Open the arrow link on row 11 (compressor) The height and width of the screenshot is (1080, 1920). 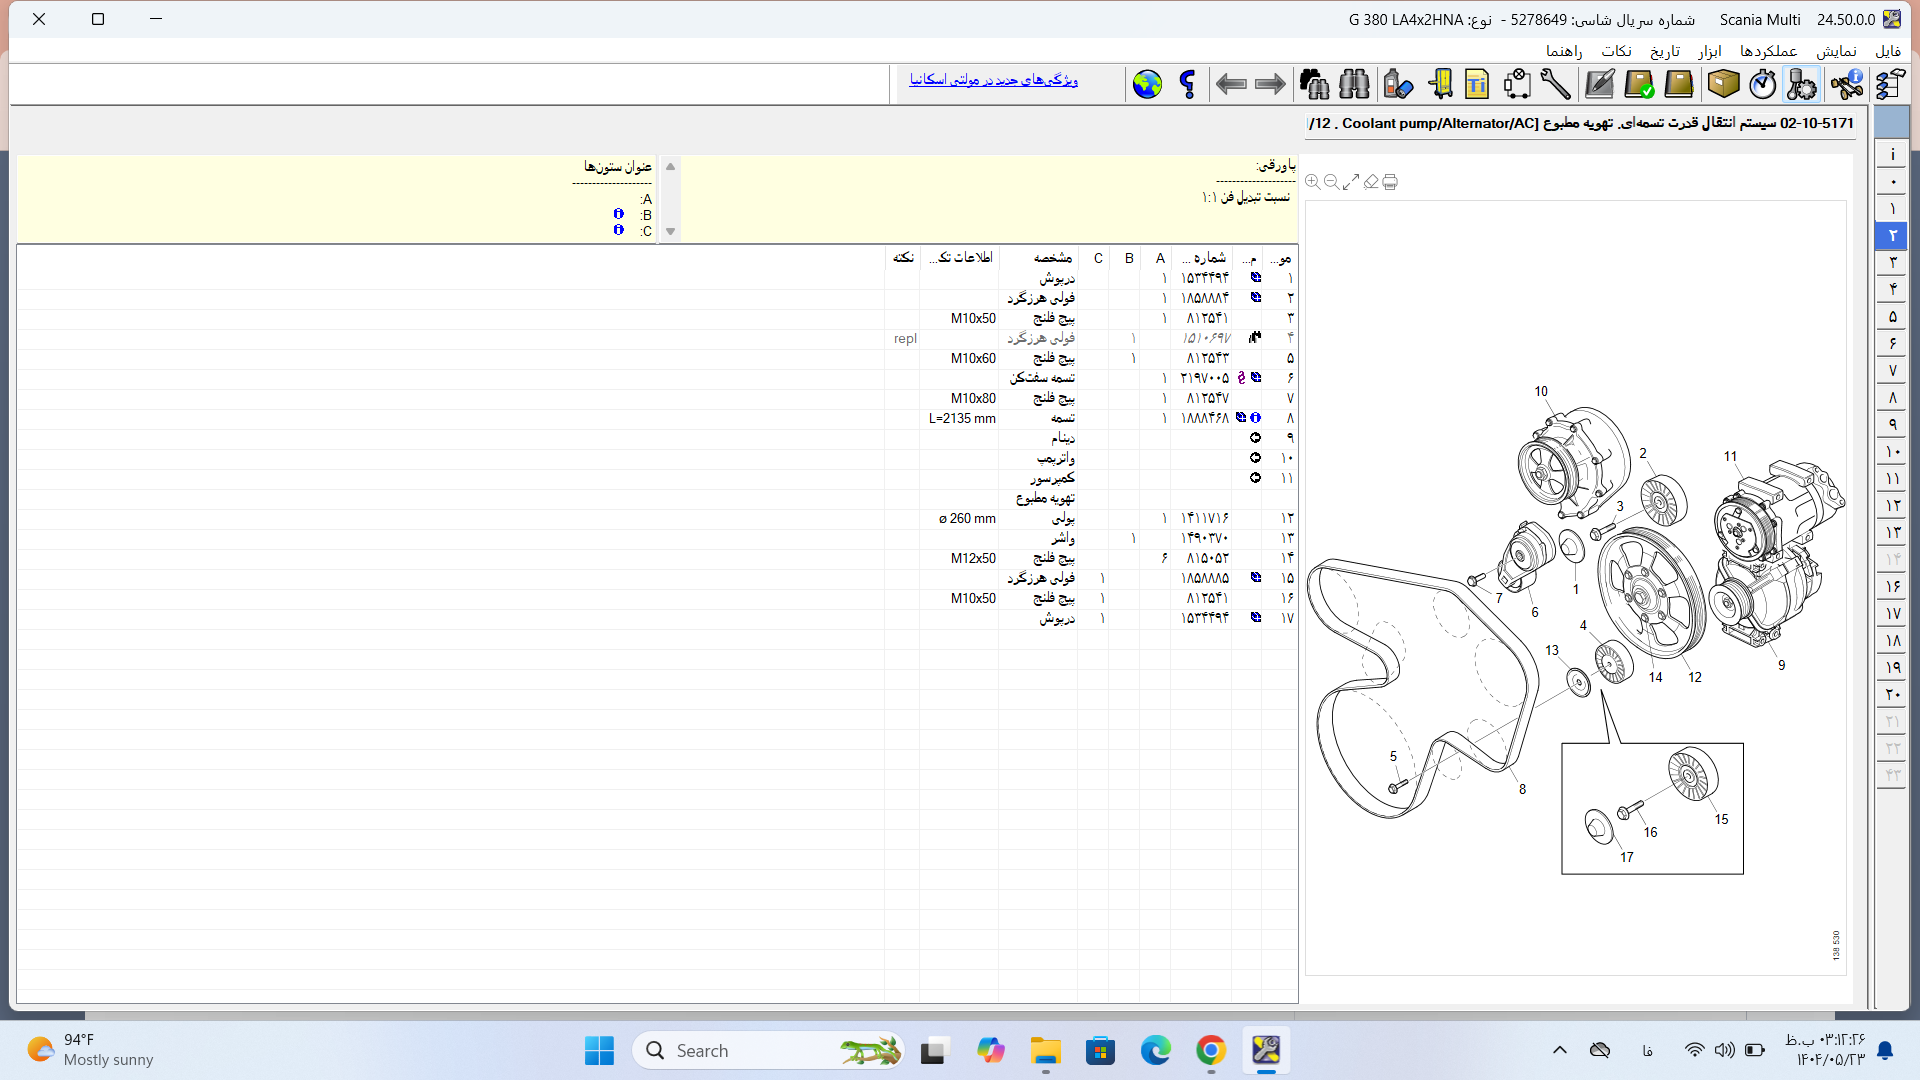(1255, 478)
